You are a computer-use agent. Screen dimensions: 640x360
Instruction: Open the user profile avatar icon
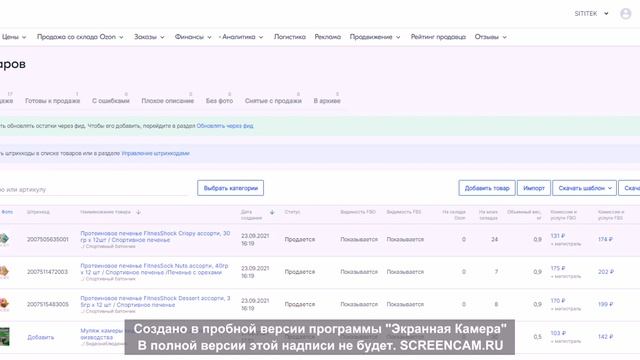click(x=625, y=14)
